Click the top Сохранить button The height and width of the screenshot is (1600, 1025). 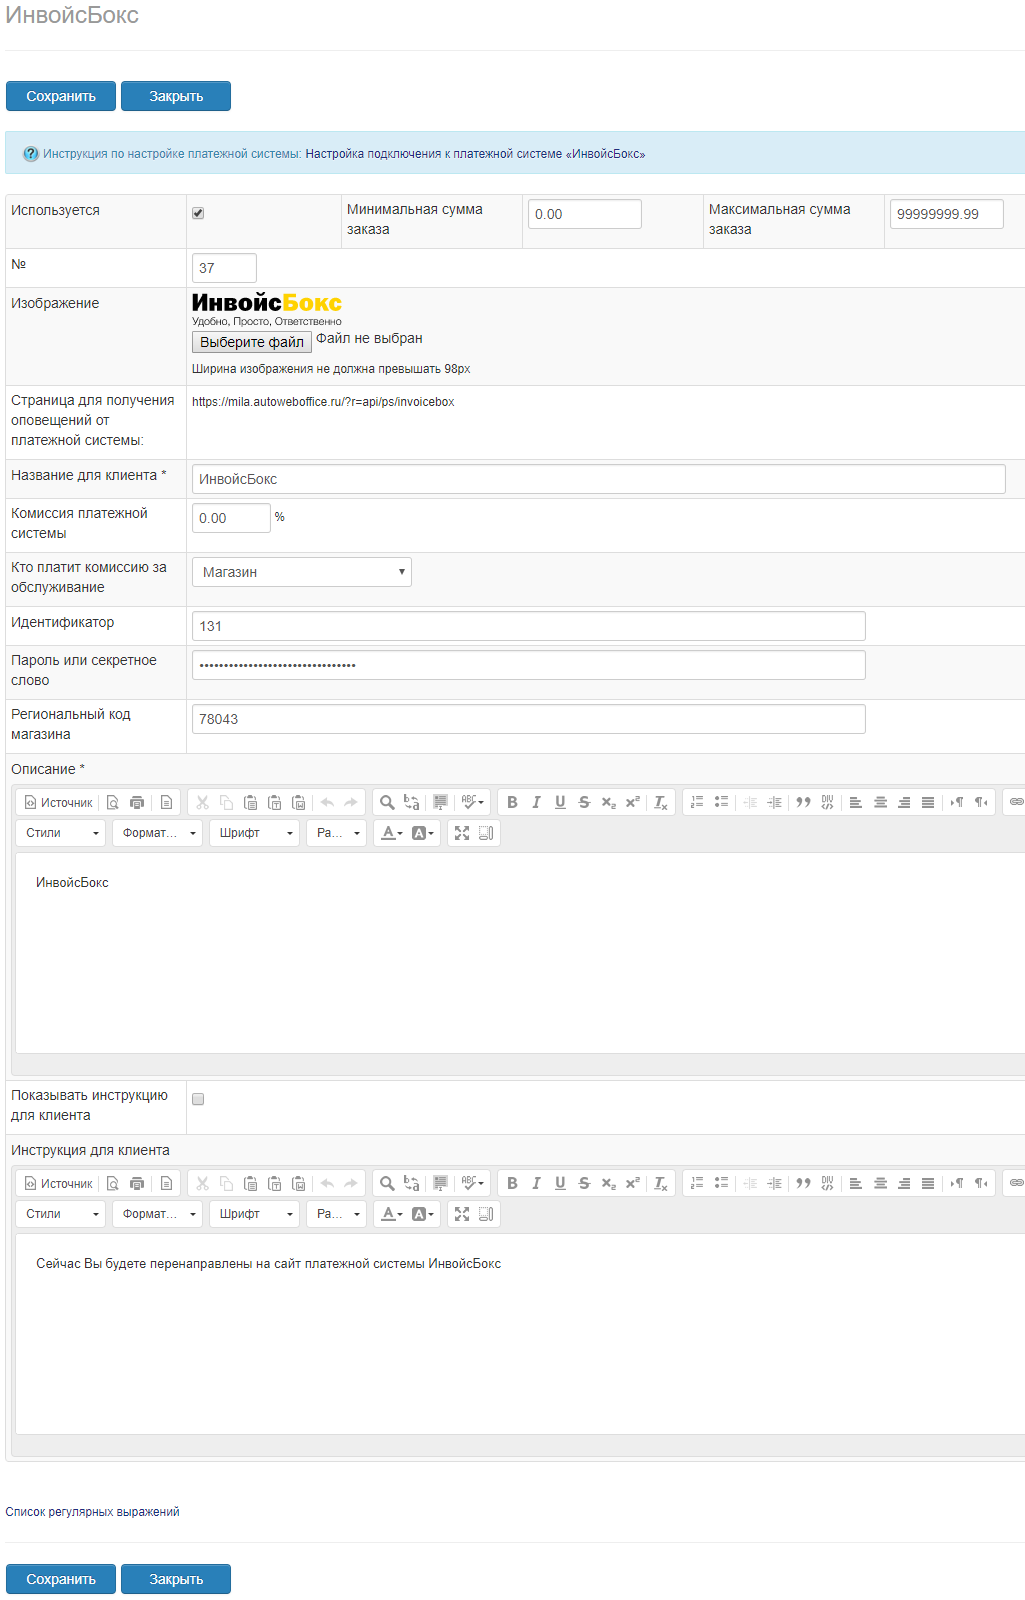click(61, 96)
